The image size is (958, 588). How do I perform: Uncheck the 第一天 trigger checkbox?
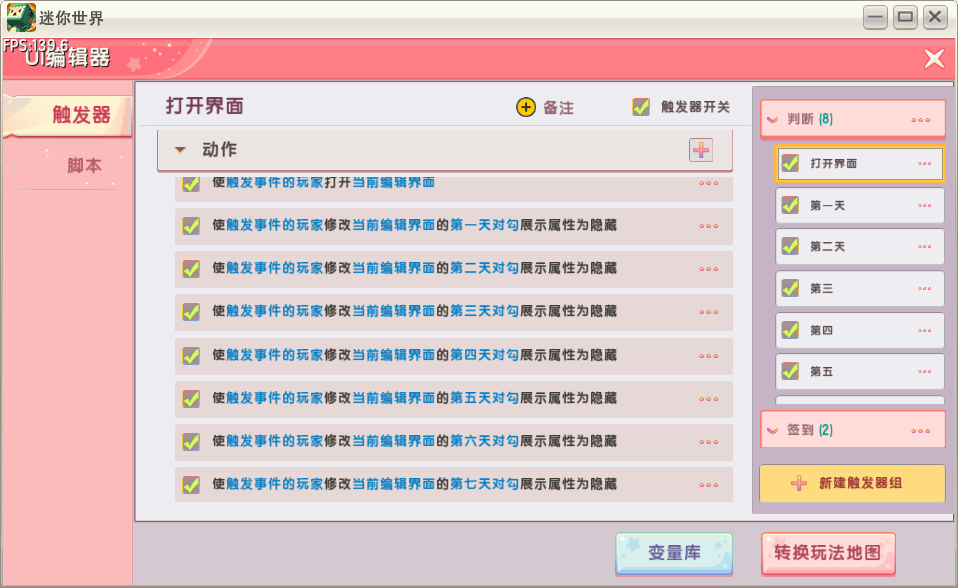[791, 205]
